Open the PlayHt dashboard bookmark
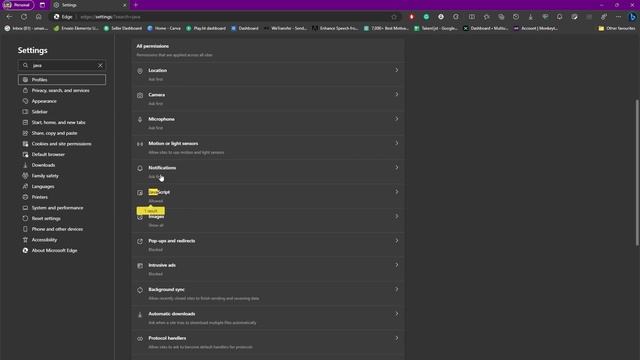The height and width of the screenshot is (360, 640). click(x=206, y=28)
